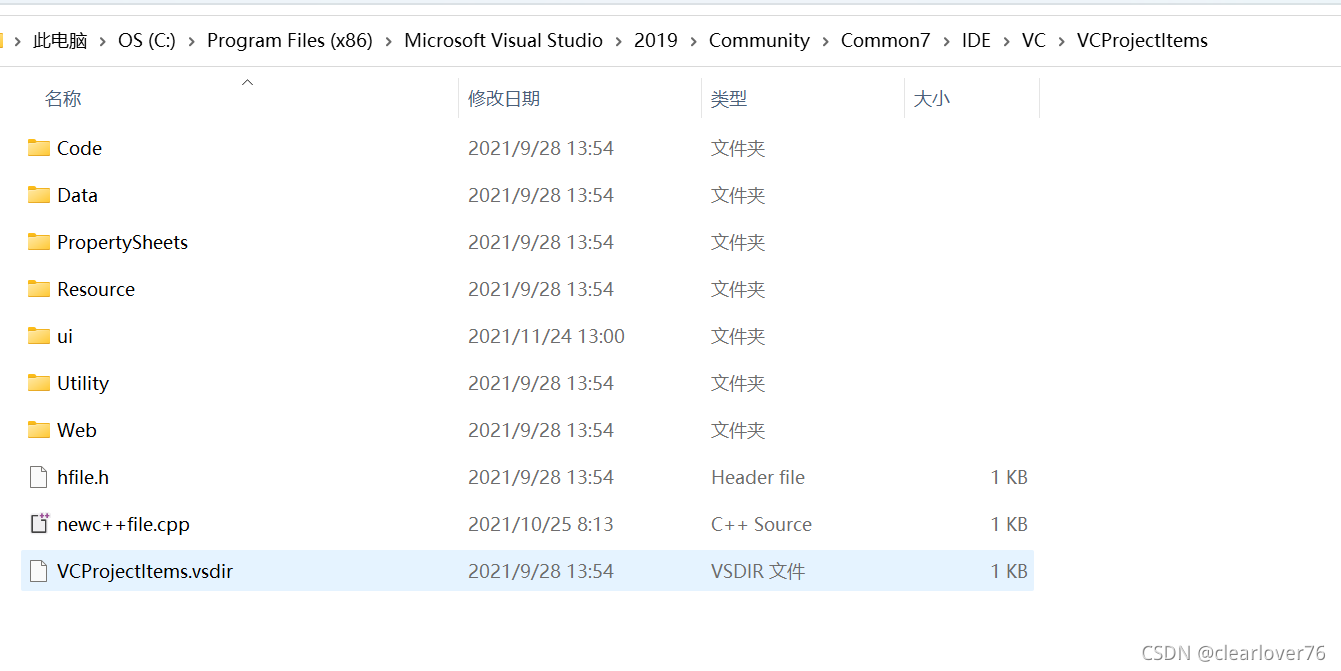The image size is (1341, 671).
Task: Navigate to Program Files (x86) breadcrumb
Action: coord(290,41)
